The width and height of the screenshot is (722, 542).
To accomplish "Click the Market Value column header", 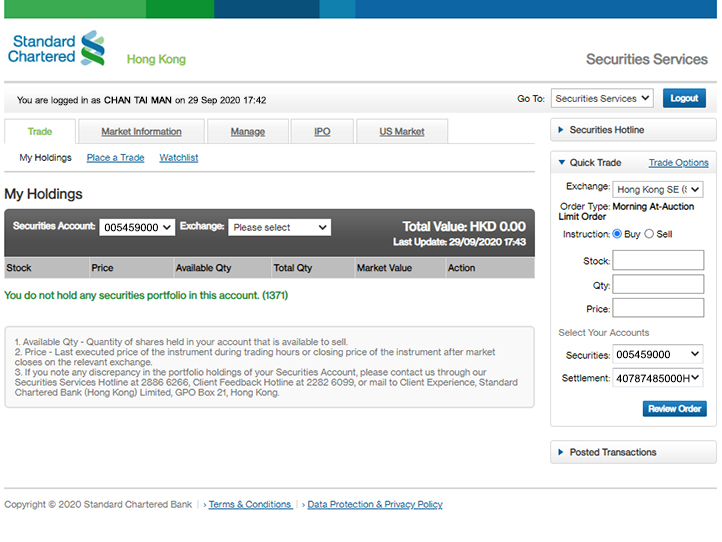I will 400,268.
